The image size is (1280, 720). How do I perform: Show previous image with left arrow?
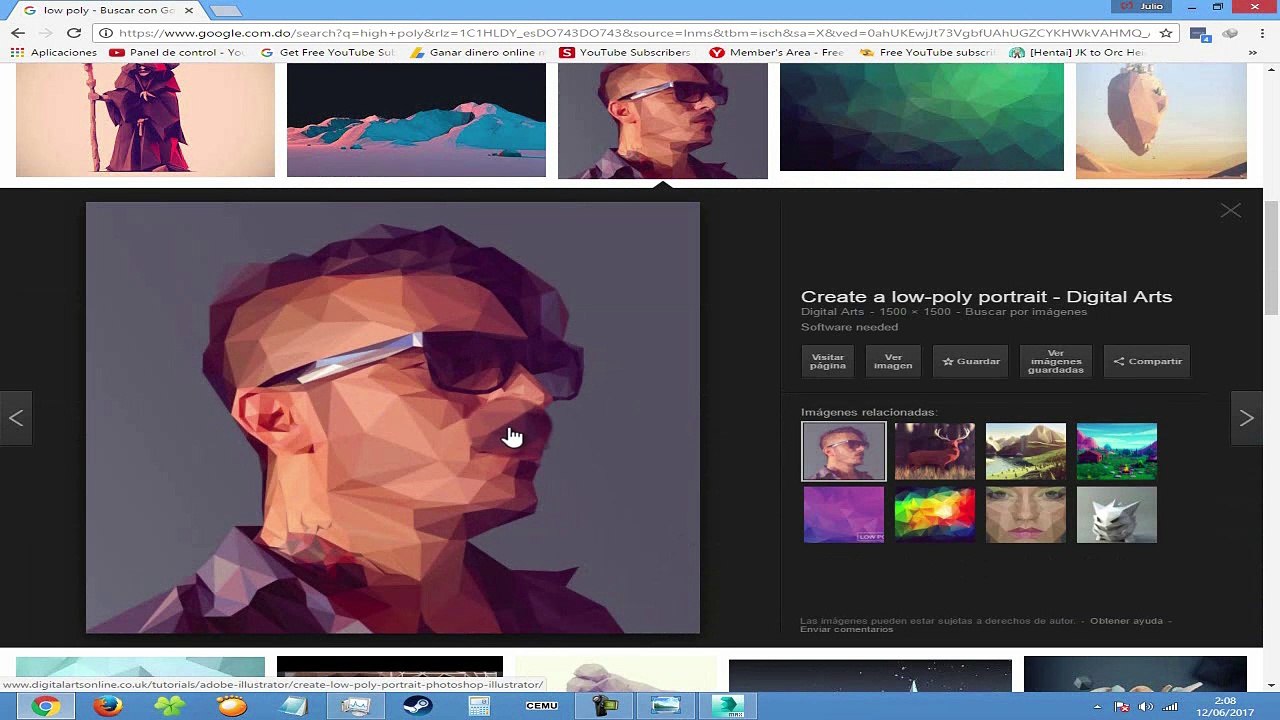(16, 419)
